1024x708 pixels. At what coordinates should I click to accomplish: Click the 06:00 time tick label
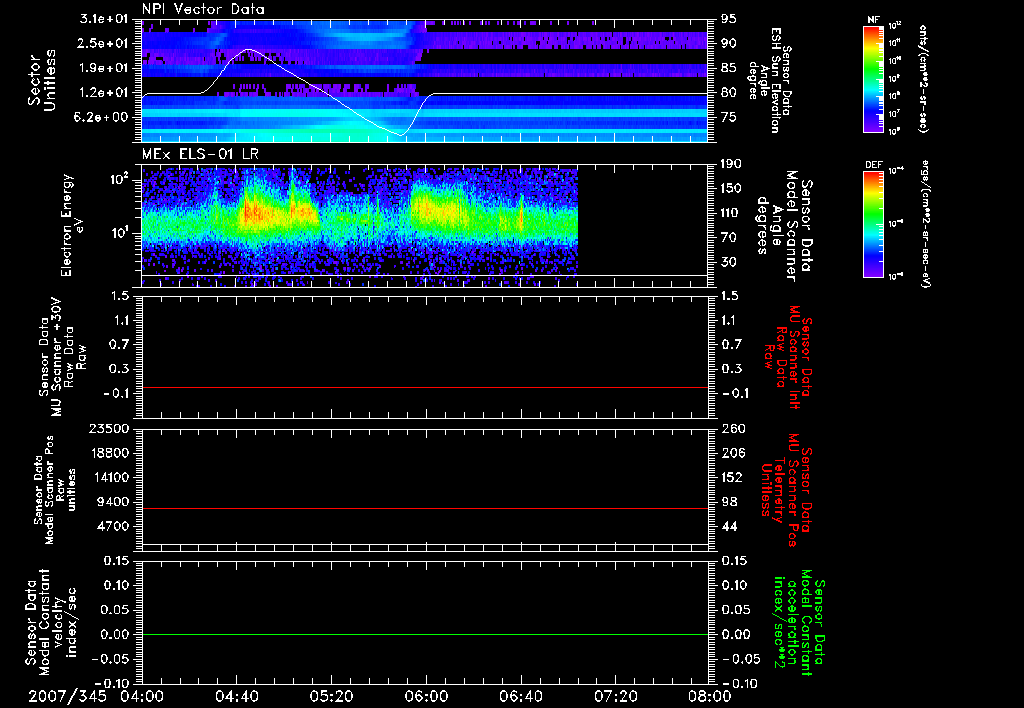pyautogui.click(x=426, y=697)
